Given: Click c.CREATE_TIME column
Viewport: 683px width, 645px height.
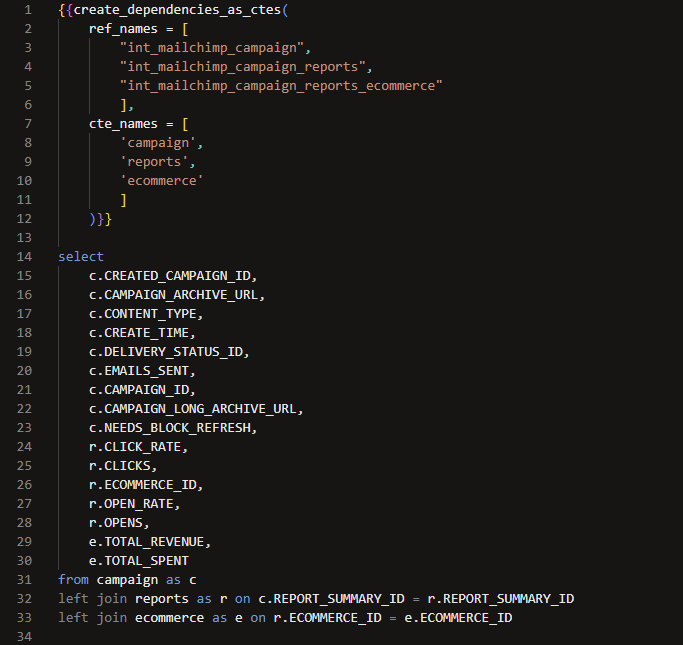Looking at the screenshot, I should point(139,333).
